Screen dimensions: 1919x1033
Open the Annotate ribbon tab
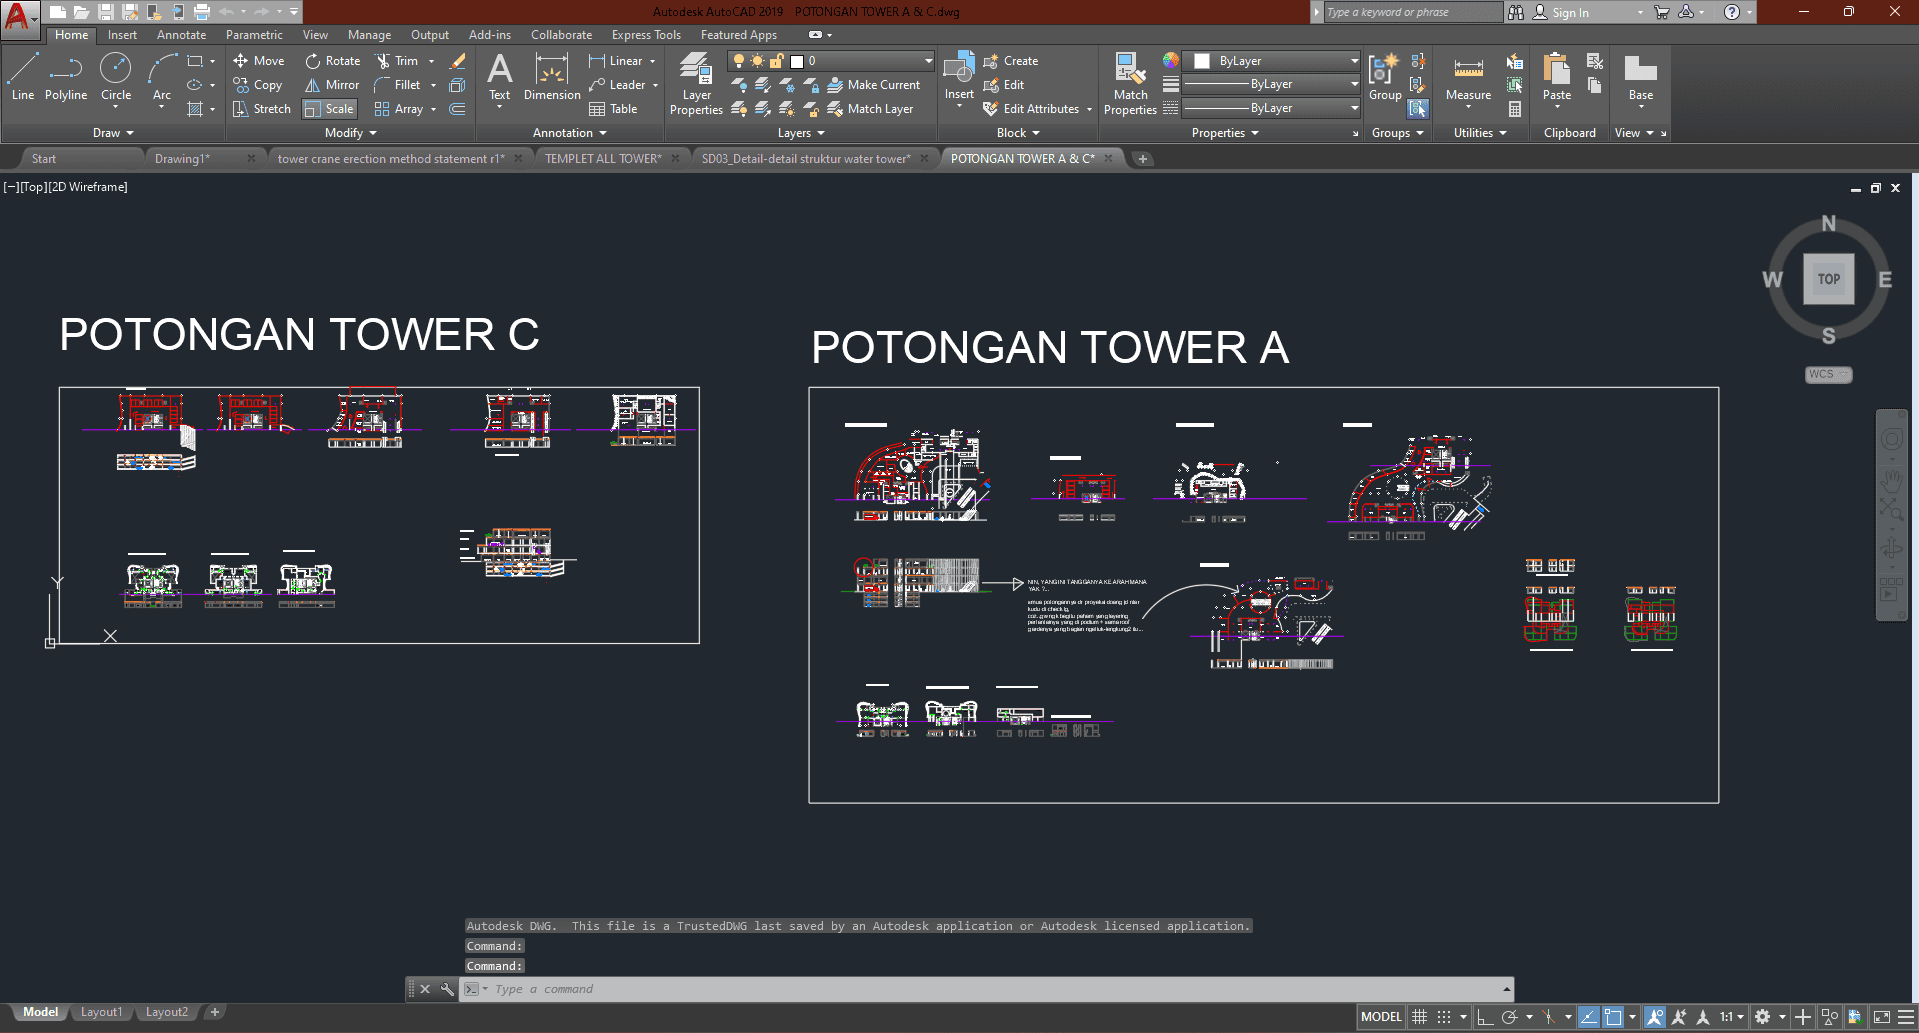click(181, 35)
